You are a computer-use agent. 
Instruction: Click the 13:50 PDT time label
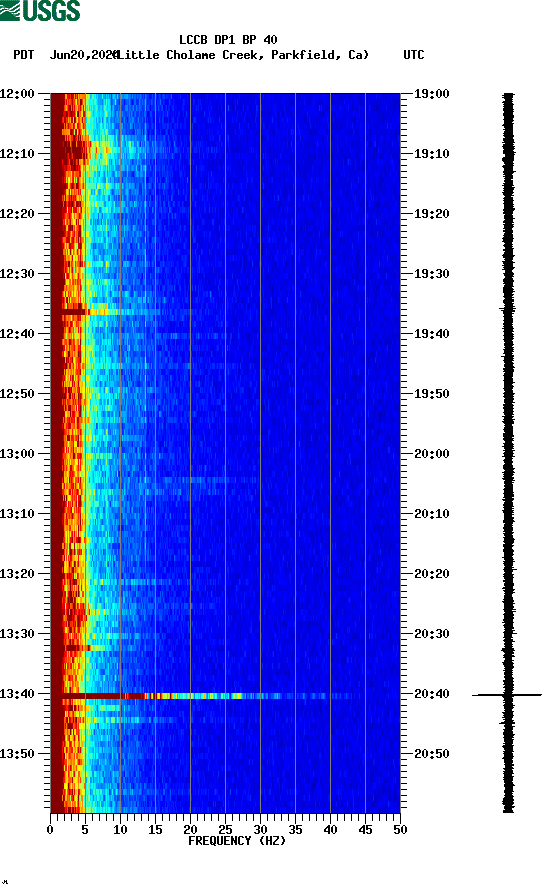click(17, 753)
